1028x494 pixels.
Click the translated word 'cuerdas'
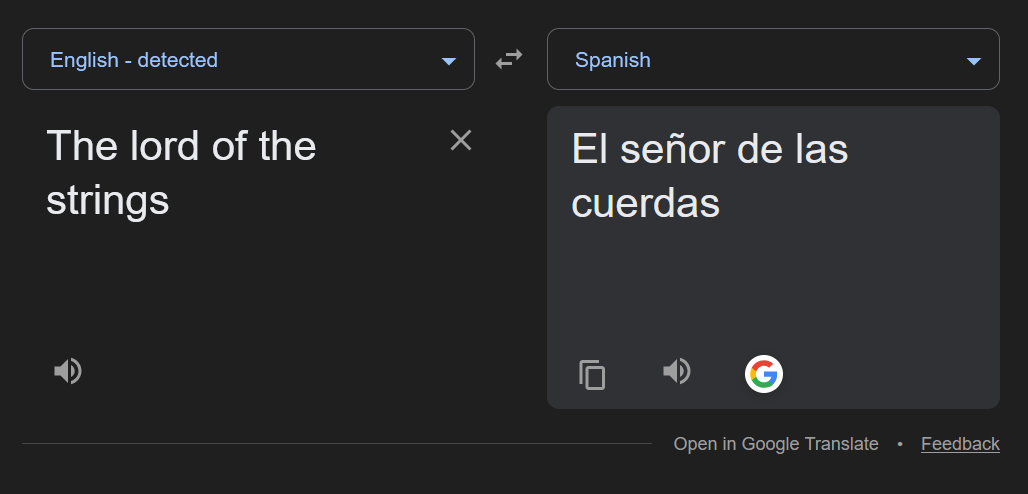click(x=645, y=204)
